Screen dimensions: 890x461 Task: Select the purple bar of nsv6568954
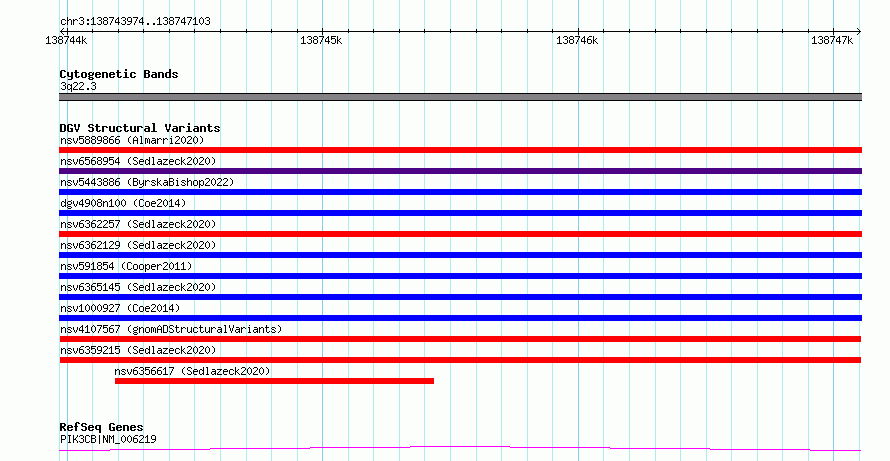click(x=460, y=171)
